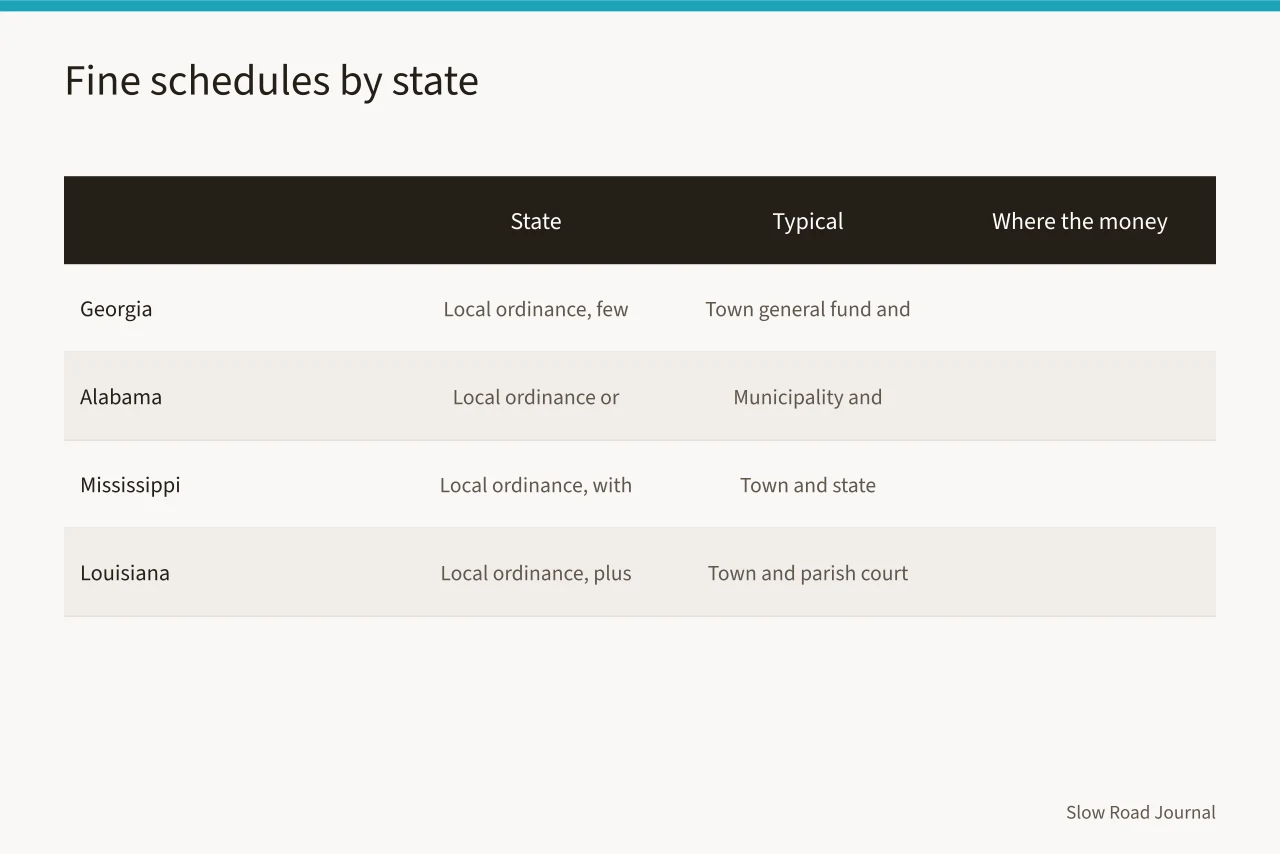
Task: Click 'Local ordinance, few' cell
Action: tap(536, 309)
